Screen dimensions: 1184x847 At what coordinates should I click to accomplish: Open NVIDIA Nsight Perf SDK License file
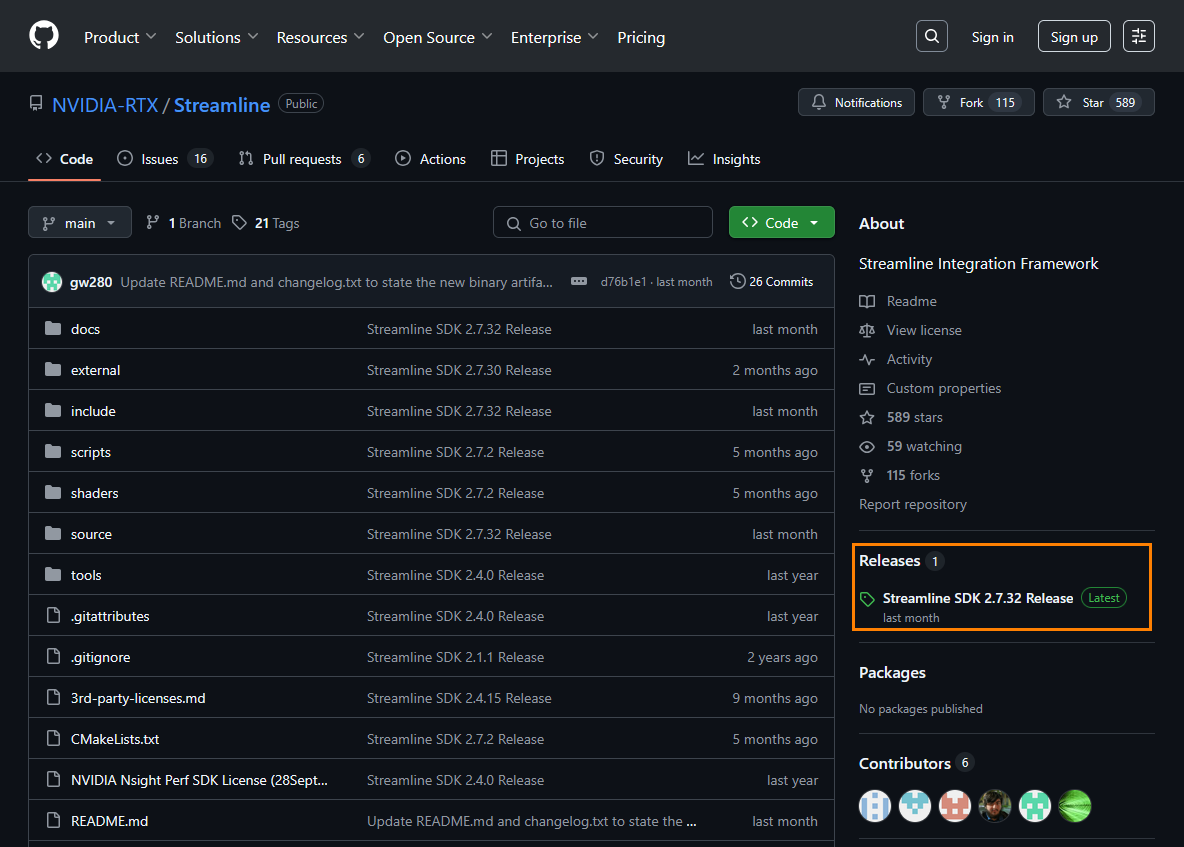coord(199,780)
